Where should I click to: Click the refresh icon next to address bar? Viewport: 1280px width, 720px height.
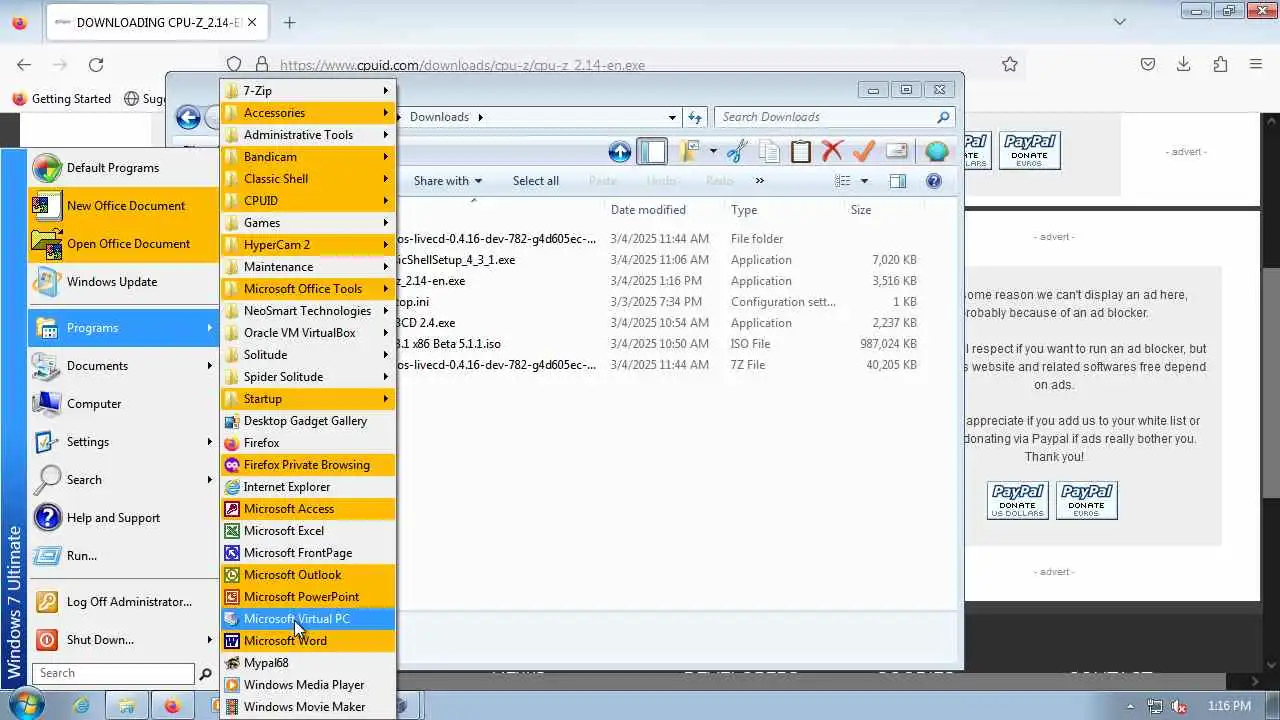point(694,117)
